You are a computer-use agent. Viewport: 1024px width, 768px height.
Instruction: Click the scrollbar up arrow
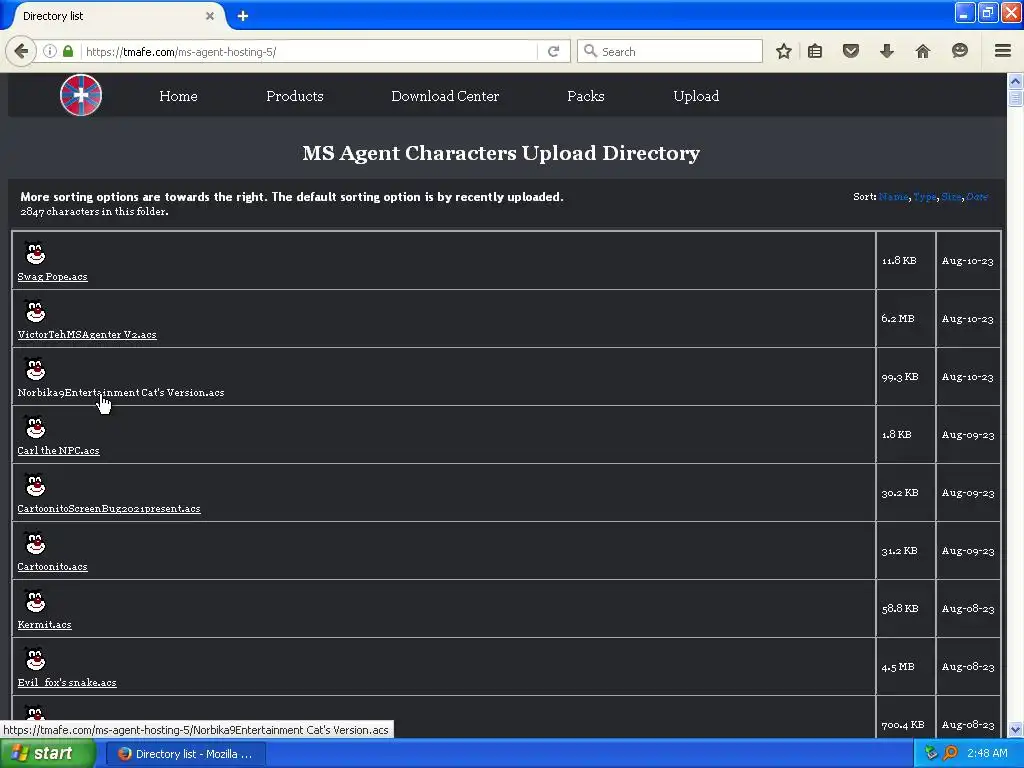pos(1015,81)
